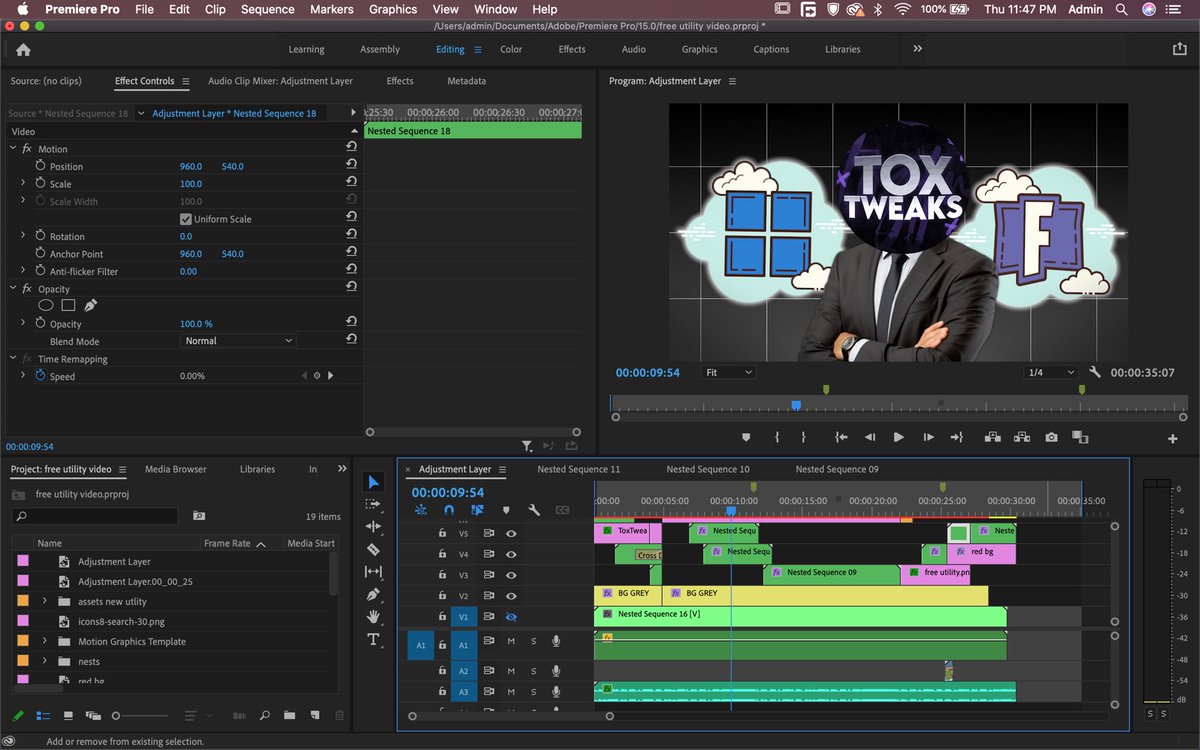Click the rectangle opacity mask tool
This screenshot has height=750, width=1200.
point(68,305)
